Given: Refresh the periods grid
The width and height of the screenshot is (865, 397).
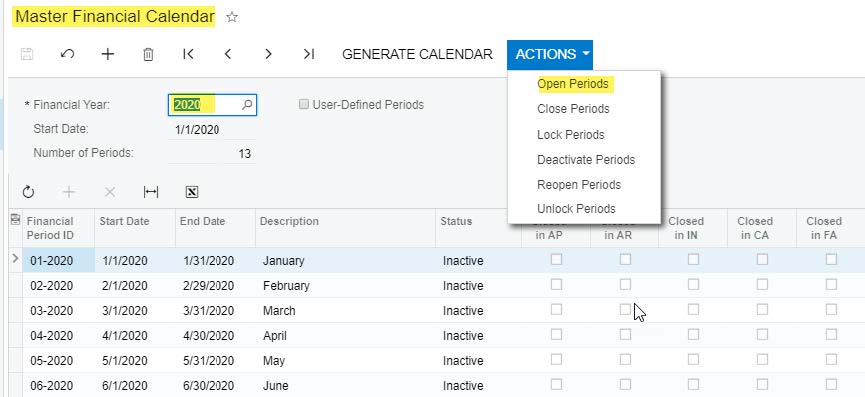Looking at the screenshot, I should (x=28, y=192).
